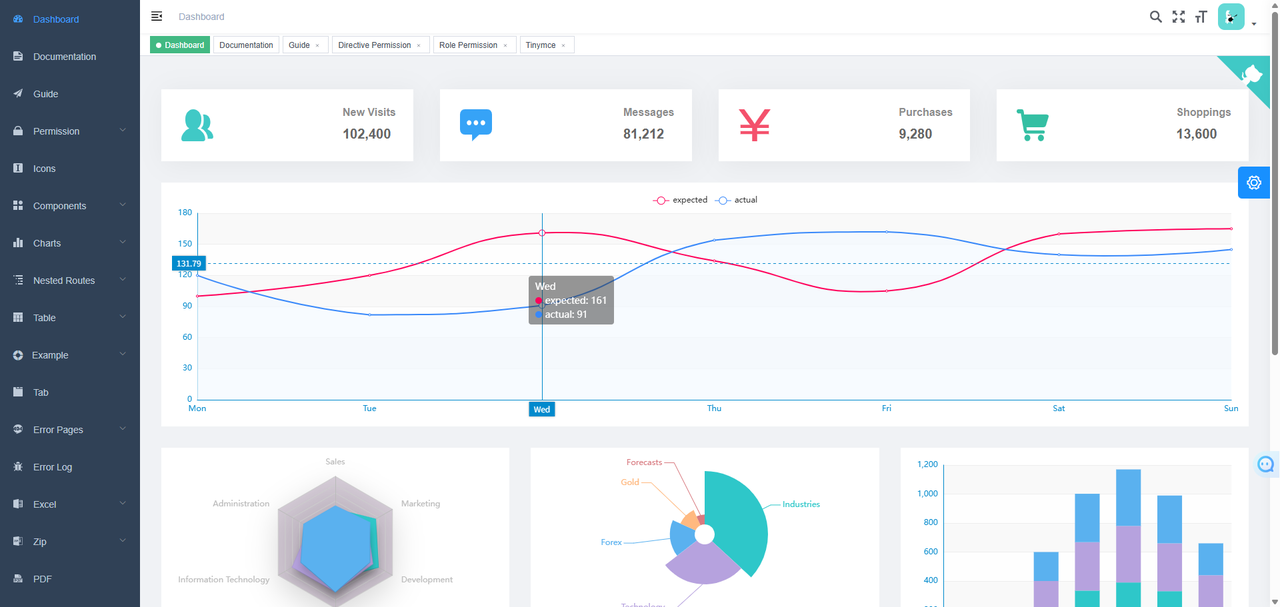
Task: Click Dashboard gauge icon in sidebar
Action: (18, 19)
